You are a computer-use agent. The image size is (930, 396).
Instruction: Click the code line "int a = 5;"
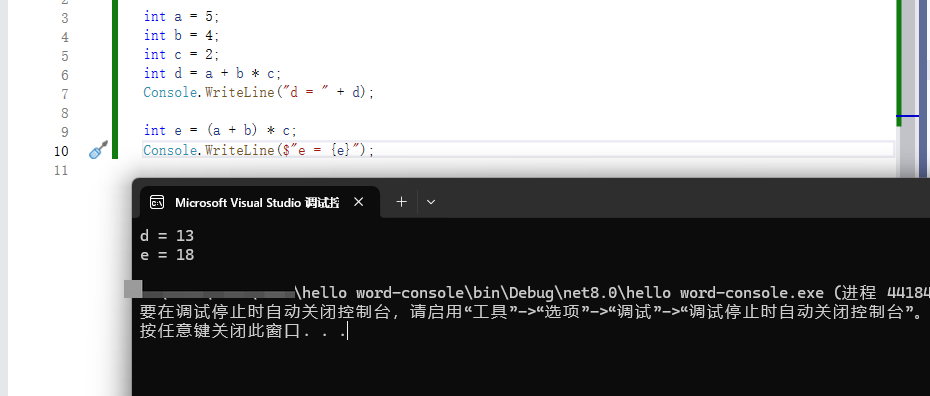click(181, 17)
